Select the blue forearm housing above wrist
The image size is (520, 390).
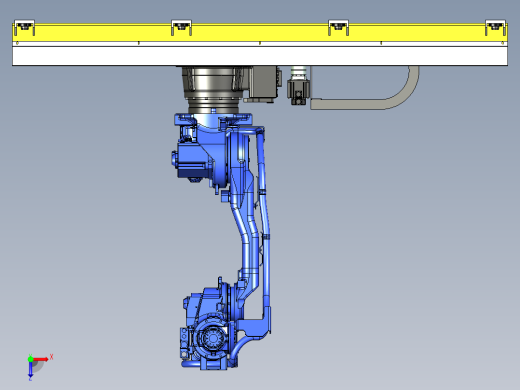click(207, 303)
